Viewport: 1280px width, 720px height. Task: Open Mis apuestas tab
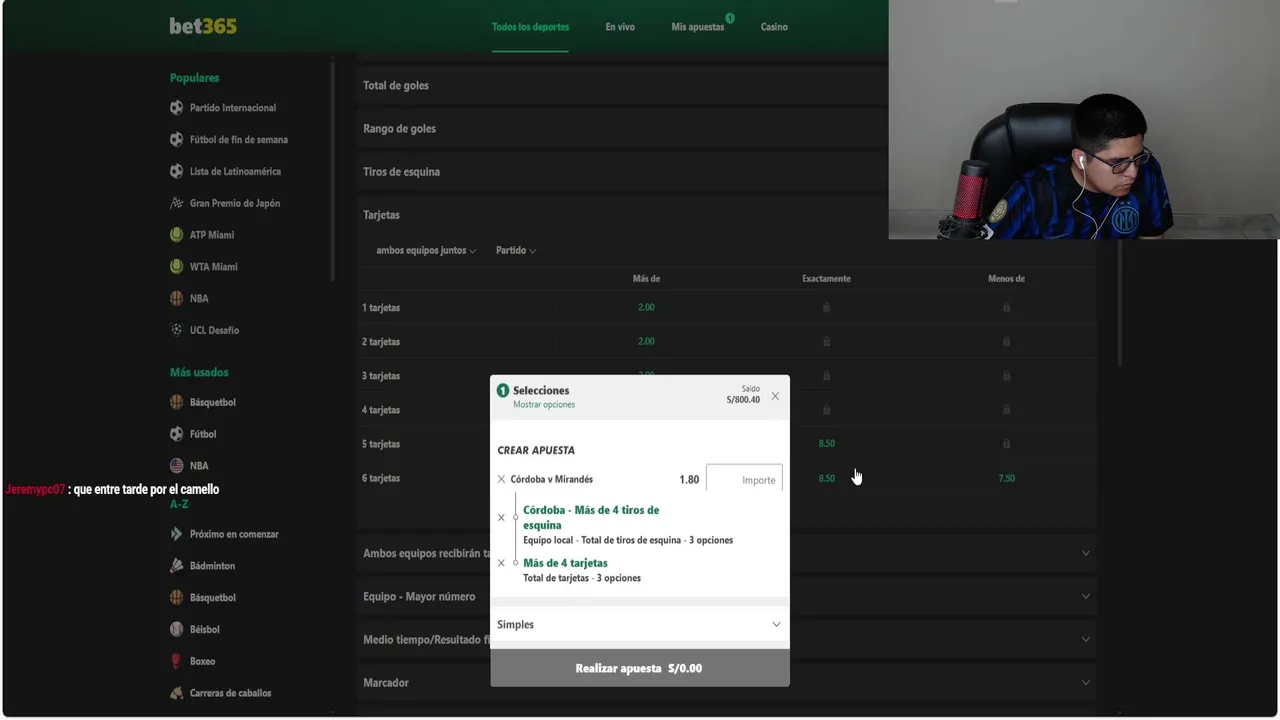(698, 27)
